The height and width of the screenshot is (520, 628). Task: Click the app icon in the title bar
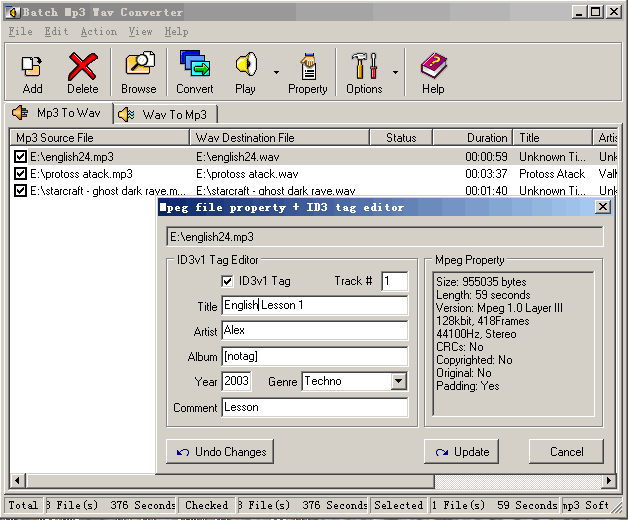[x=13, y=12]
